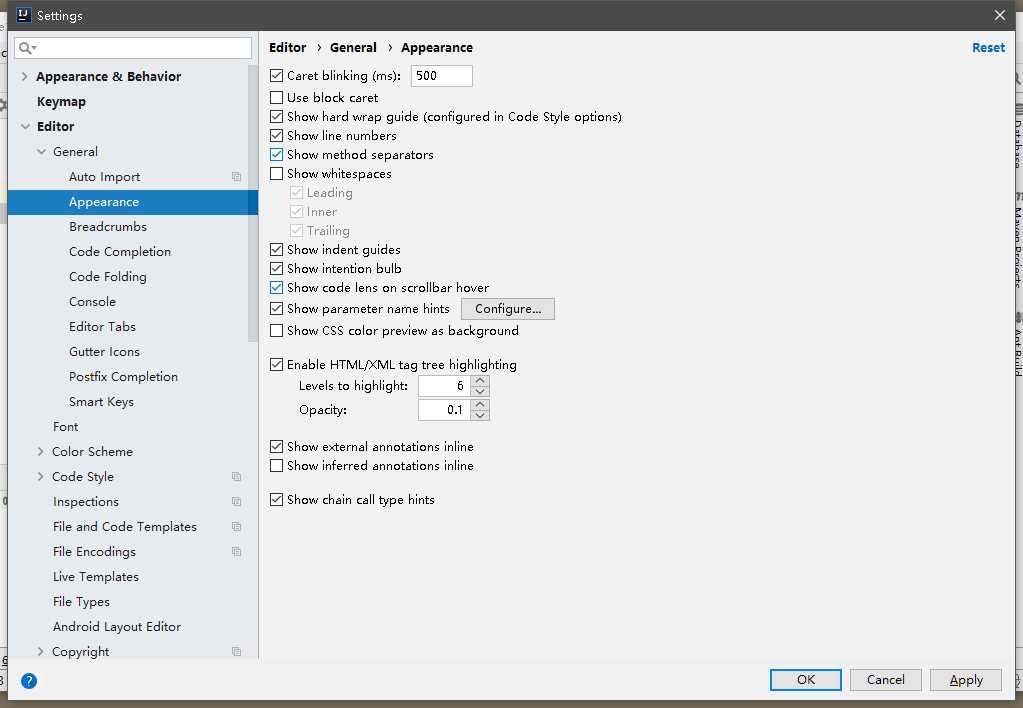Toggle Show method separators
This screenshot has width=1023, height=708.
click(277, 155)
